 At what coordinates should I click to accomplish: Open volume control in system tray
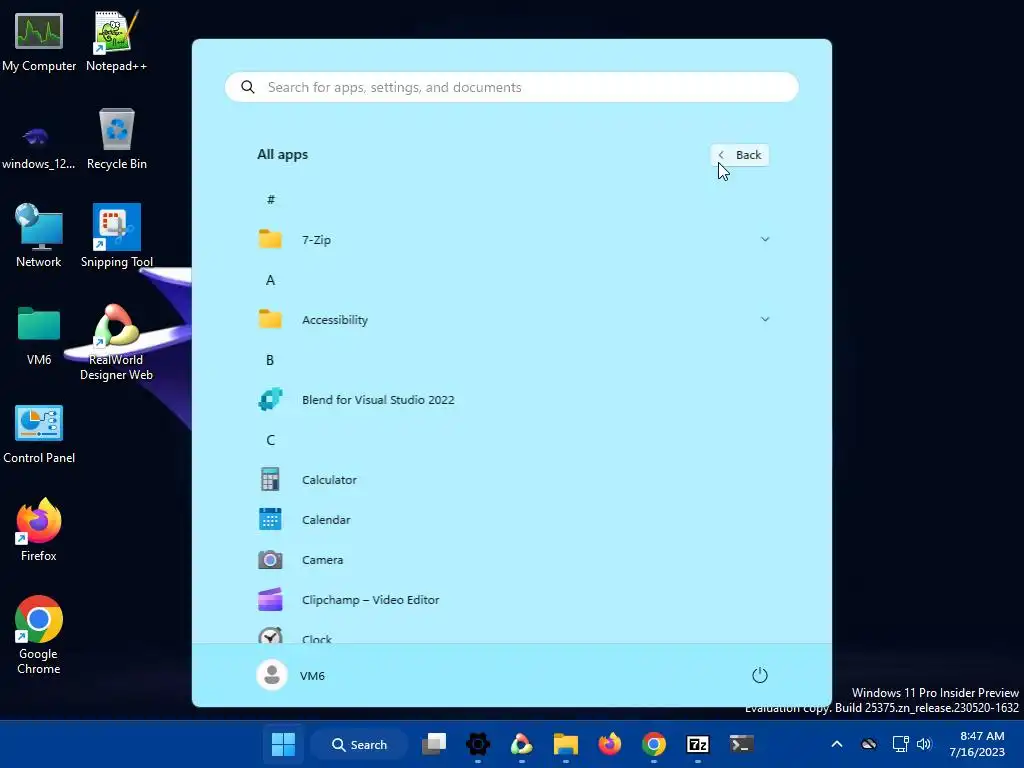[x=924, y=744]
